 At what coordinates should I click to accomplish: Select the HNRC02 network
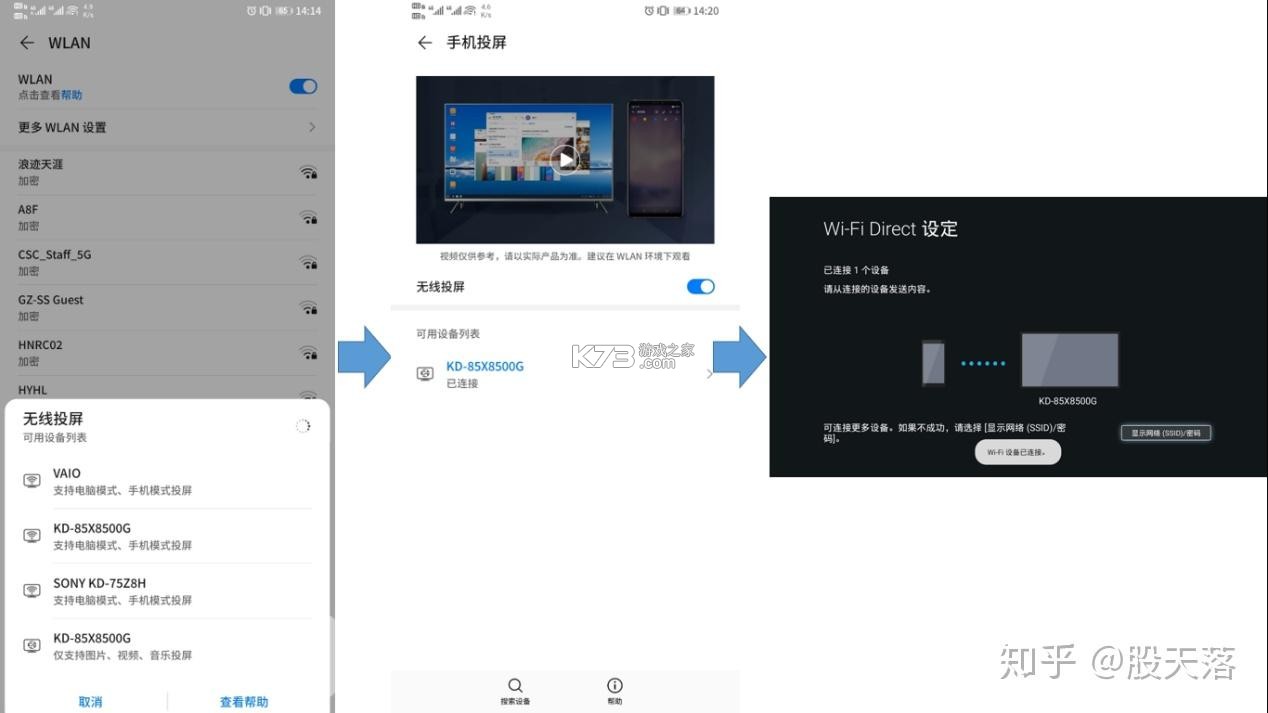tap(167, 352)
